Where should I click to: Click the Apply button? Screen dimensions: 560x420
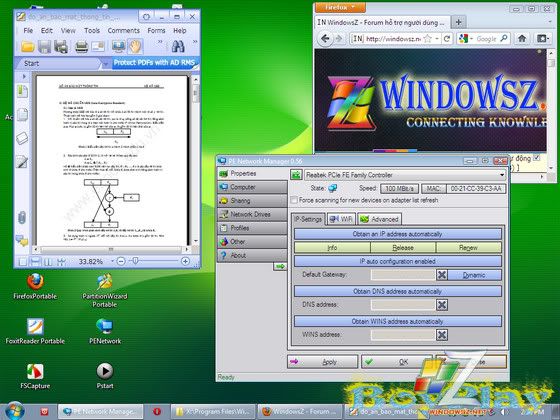pos(322,362)
